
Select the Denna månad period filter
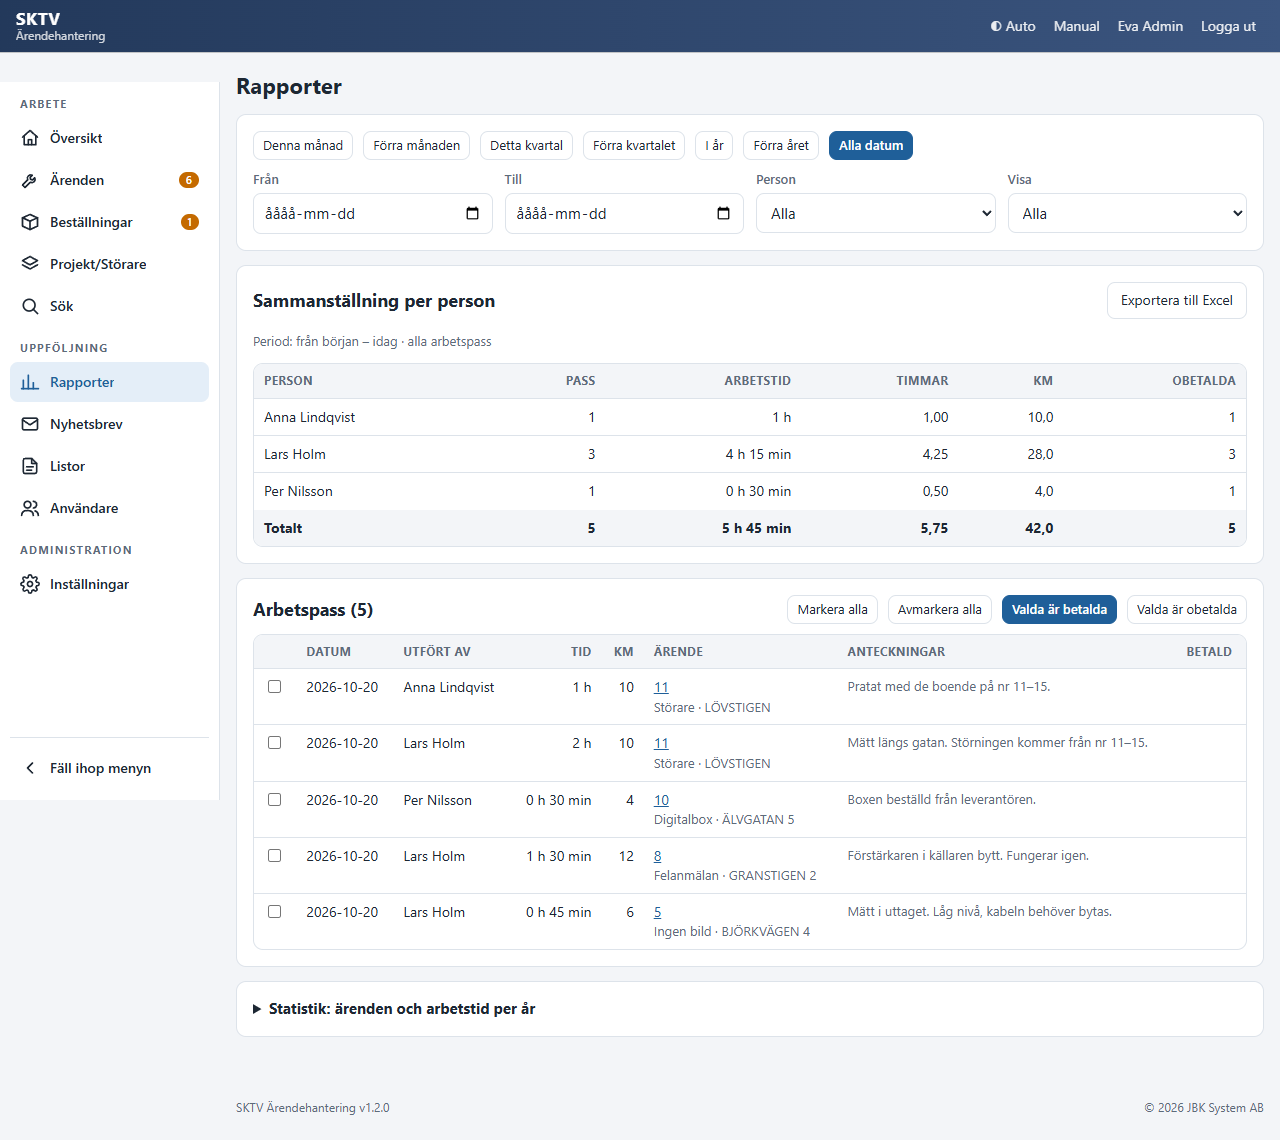click(303, 145)
